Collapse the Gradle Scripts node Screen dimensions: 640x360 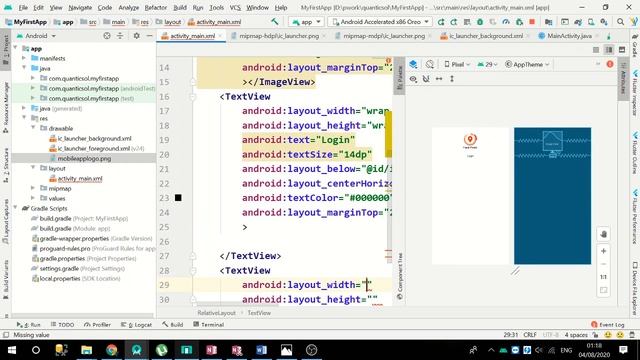pyautogui.click(x=16, y=208)
